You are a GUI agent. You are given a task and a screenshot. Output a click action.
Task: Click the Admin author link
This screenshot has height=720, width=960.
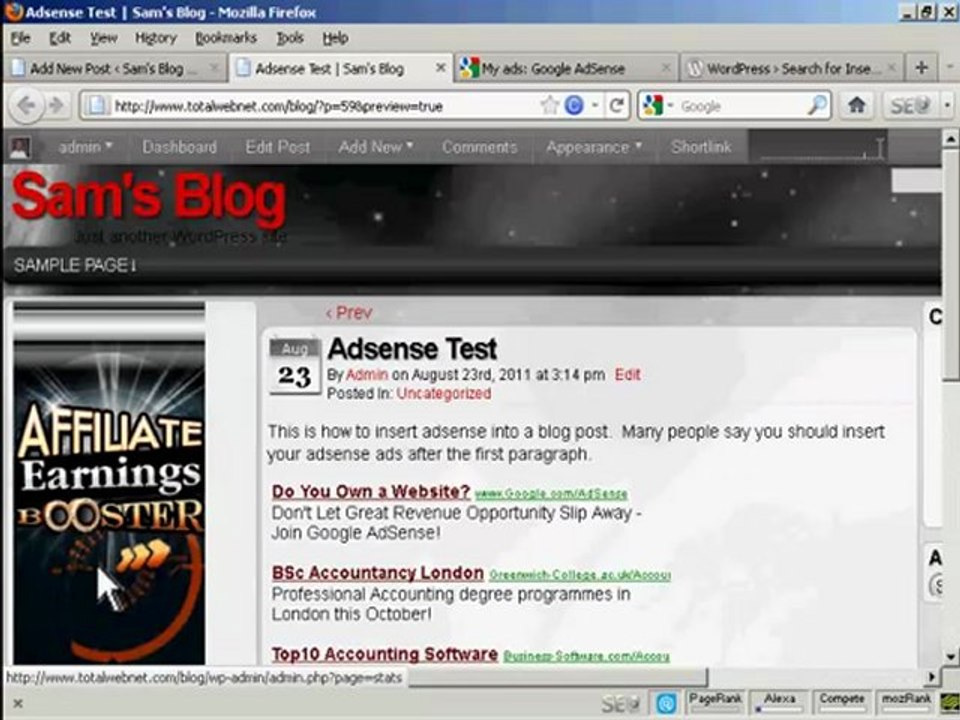(x=367, y=375)
